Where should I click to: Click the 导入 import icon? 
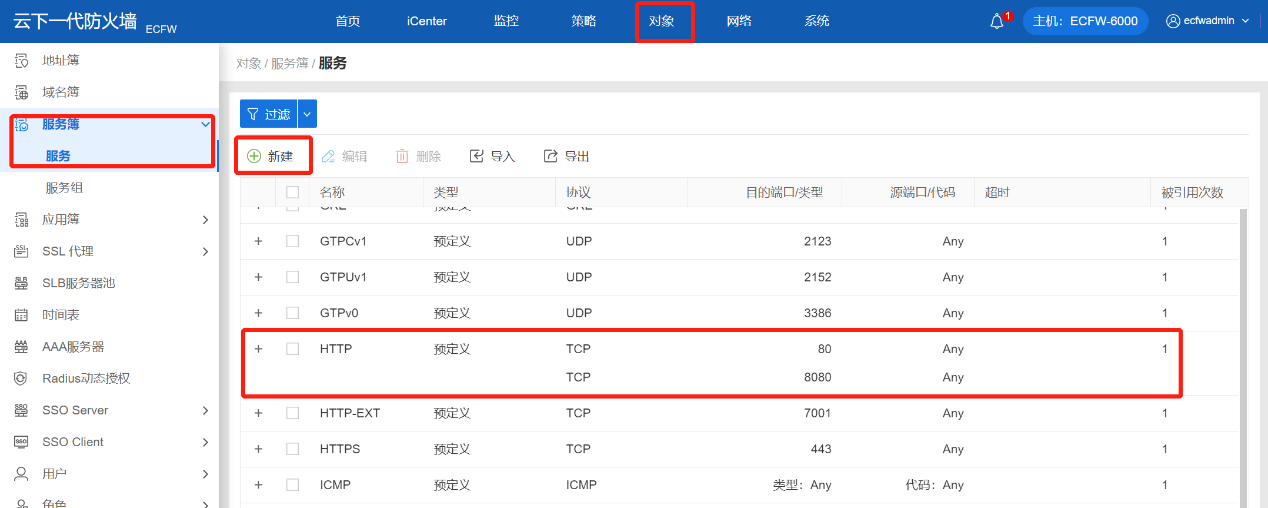click(x=477, y=156)
